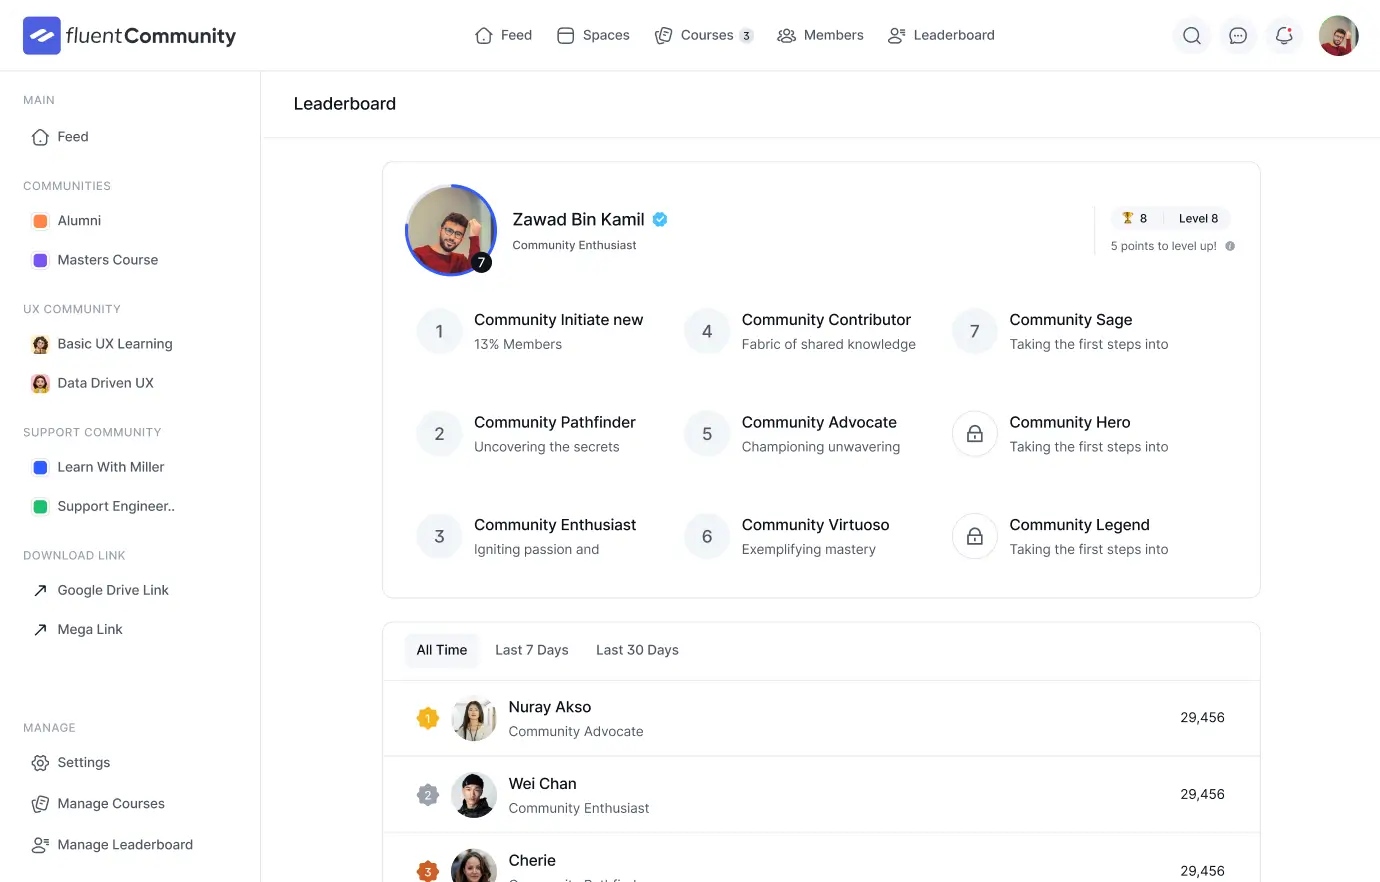Click the info icon beside level up text

(x=1230, y=246)
